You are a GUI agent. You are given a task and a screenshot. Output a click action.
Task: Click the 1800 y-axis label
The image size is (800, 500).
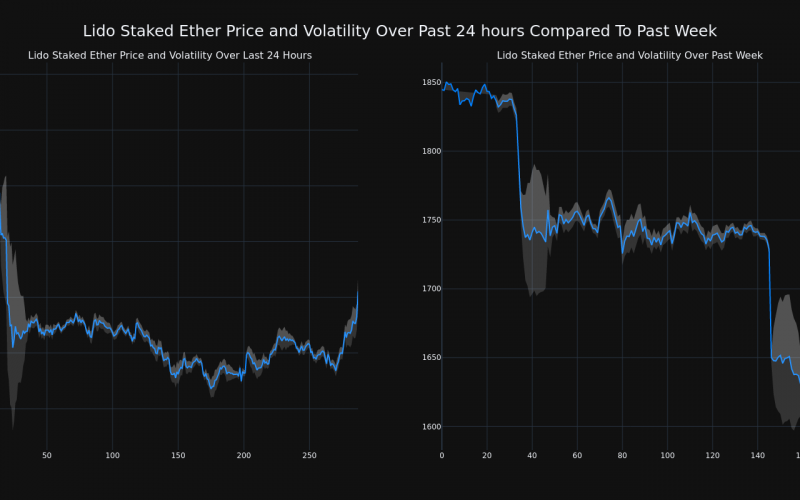(431, 151)
